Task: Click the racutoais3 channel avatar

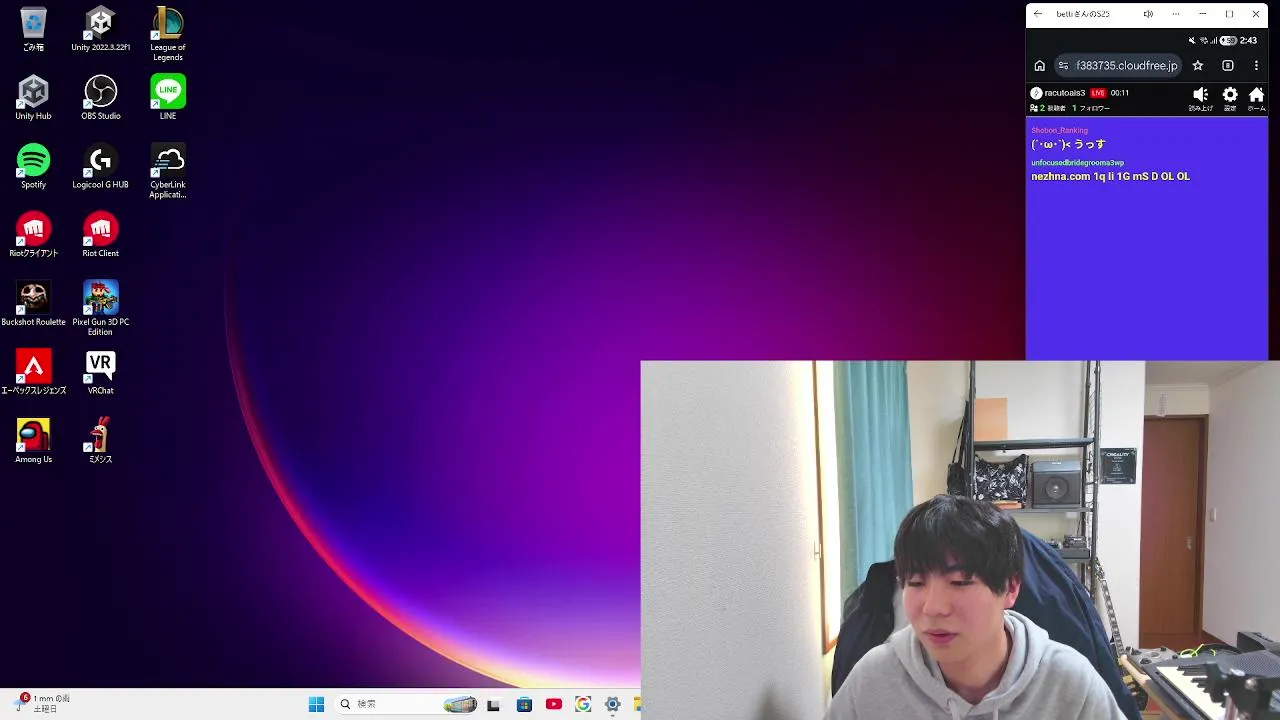Action: (x=1037, y=93)
